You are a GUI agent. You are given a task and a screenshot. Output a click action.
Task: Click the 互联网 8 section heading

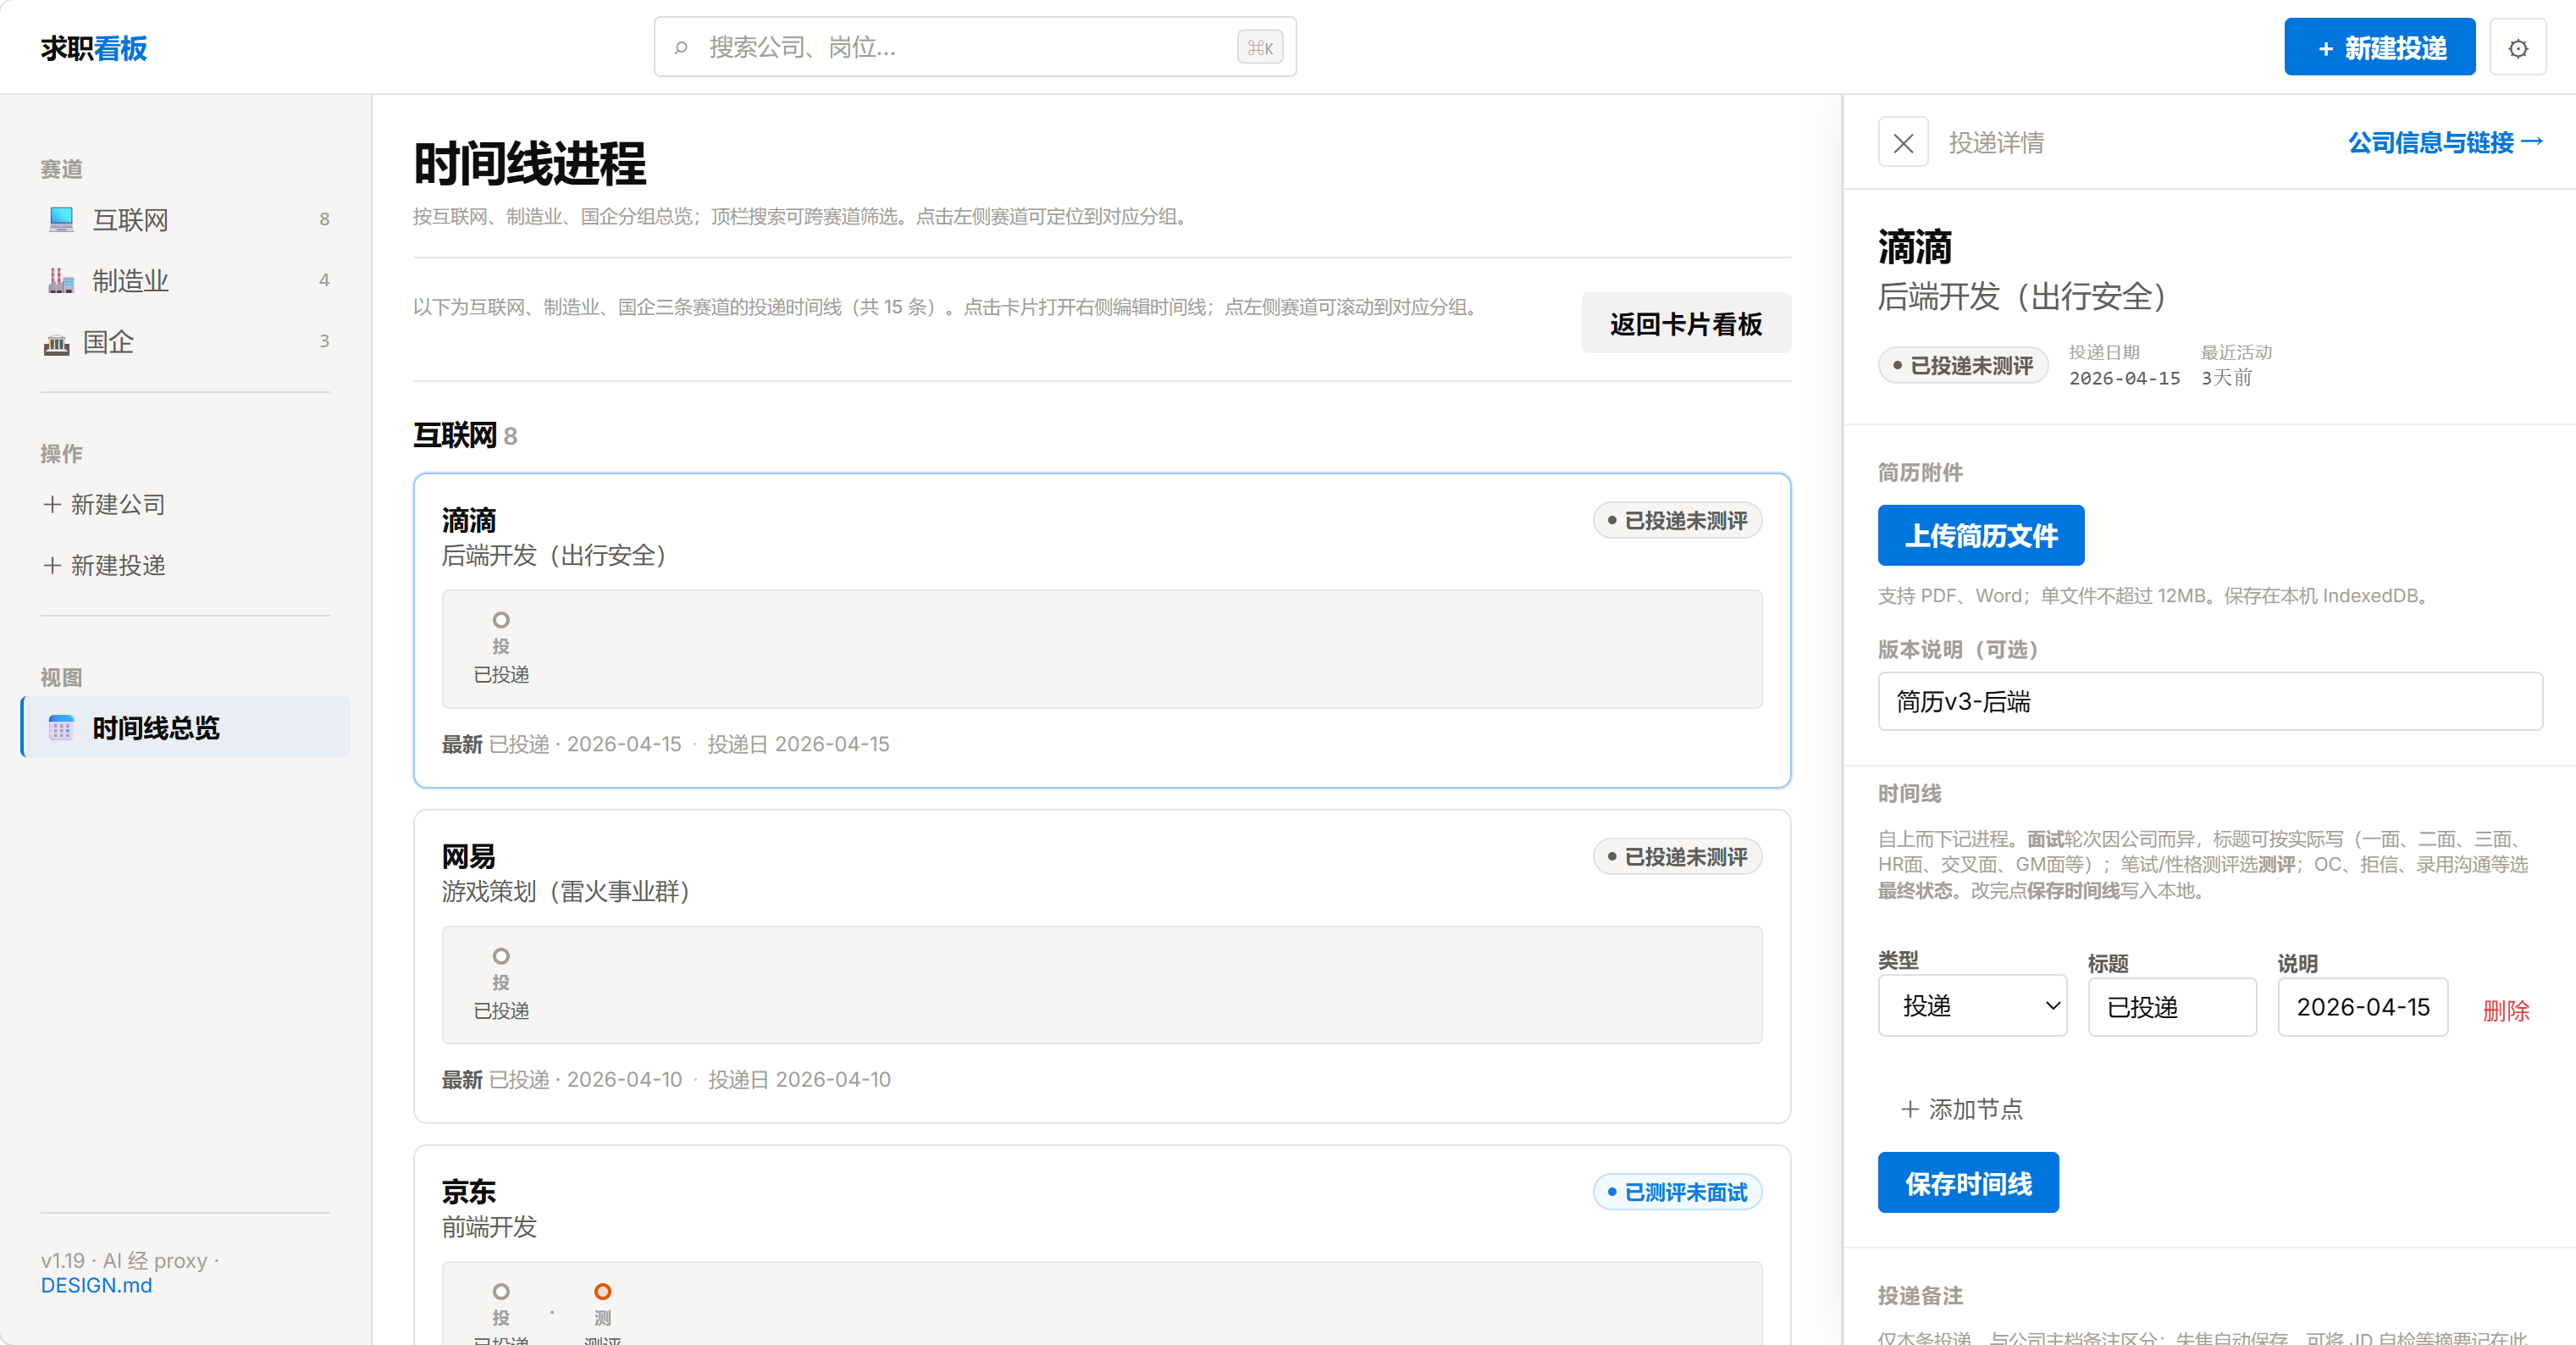pos(465,435)
